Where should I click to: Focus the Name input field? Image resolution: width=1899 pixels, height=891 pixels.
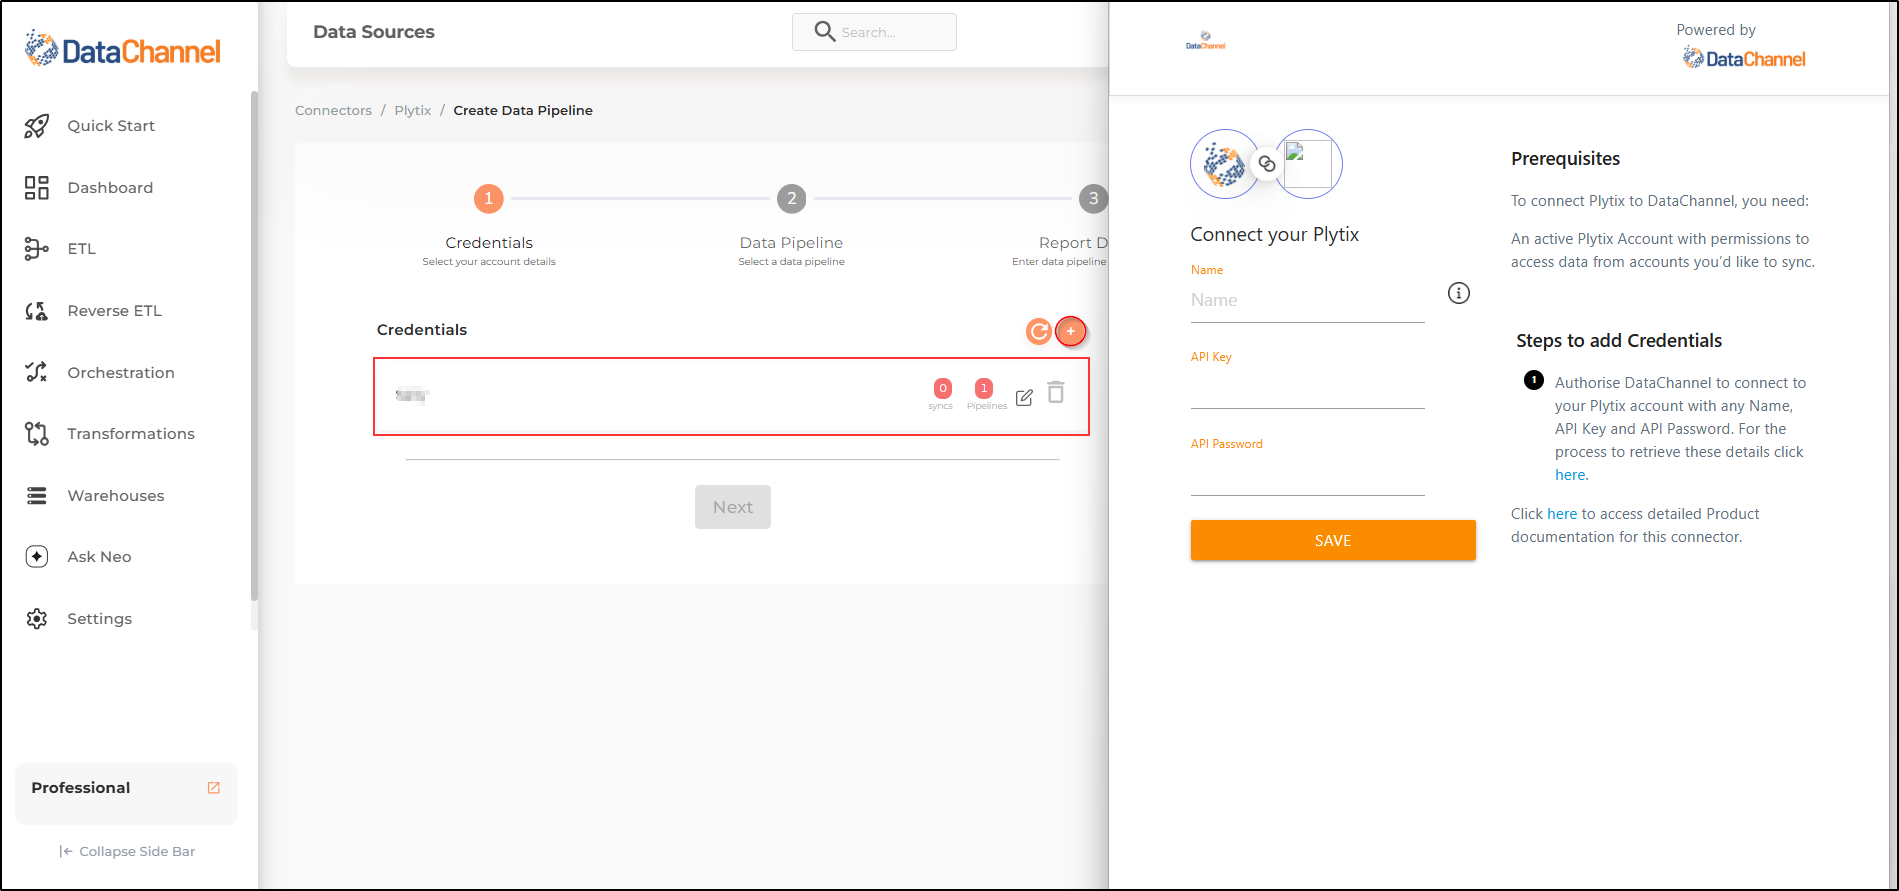pos(1307,300)
